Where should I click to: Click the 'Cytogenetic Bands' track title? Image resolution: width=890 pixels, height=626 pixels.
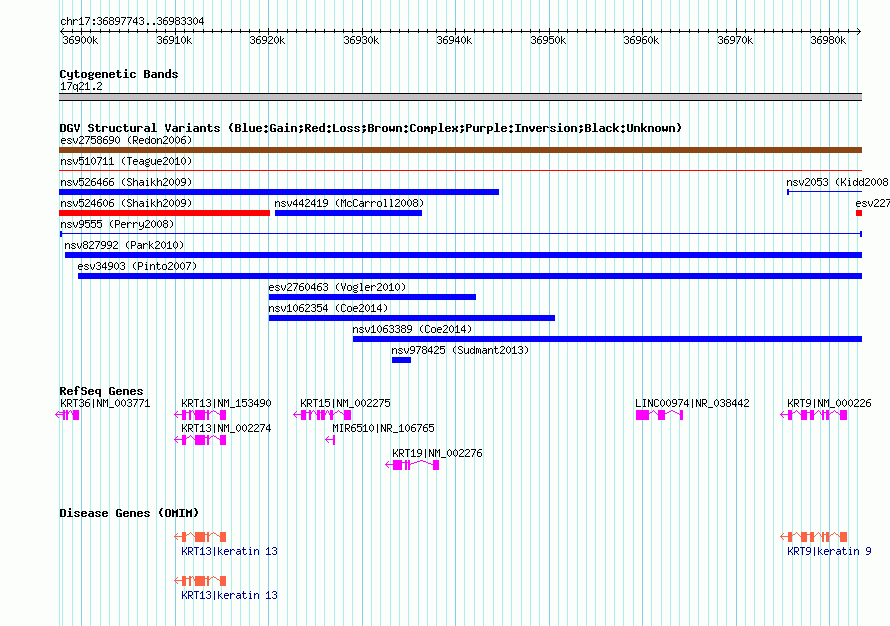[119, 74]
